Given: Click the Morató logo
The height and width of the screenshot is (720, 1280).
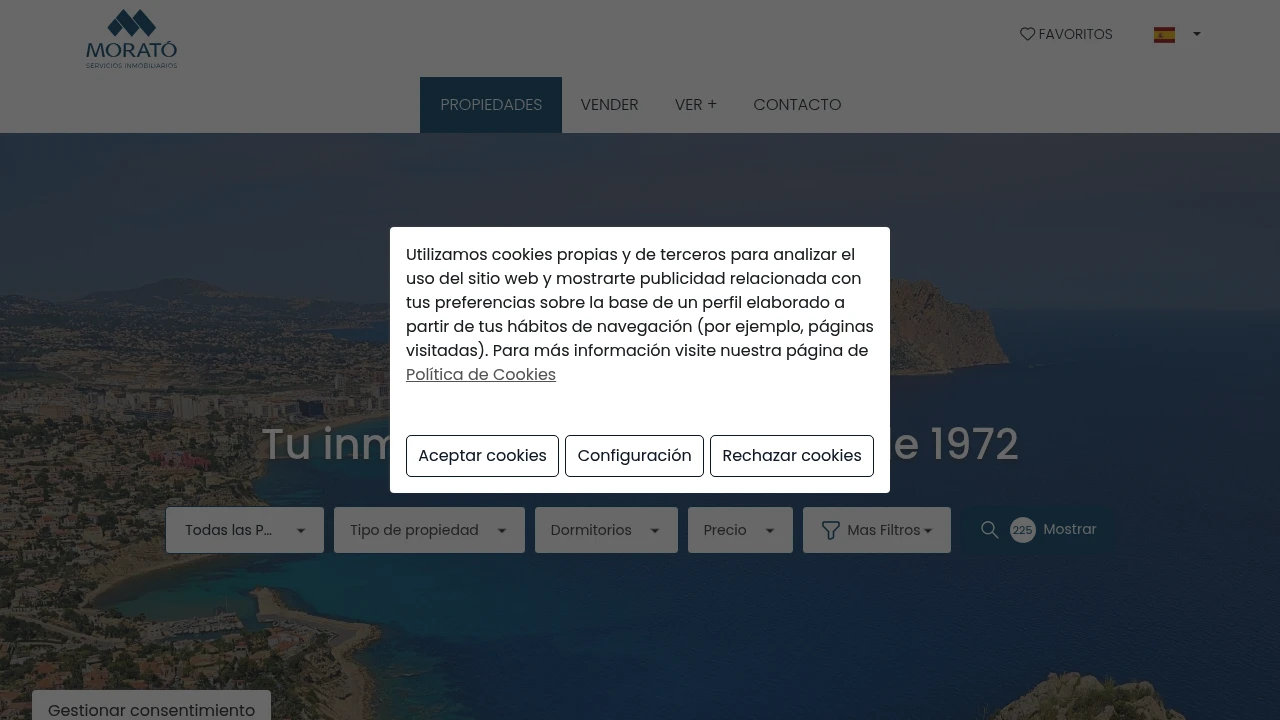Looking at the screenshot, I should [131, 39].
